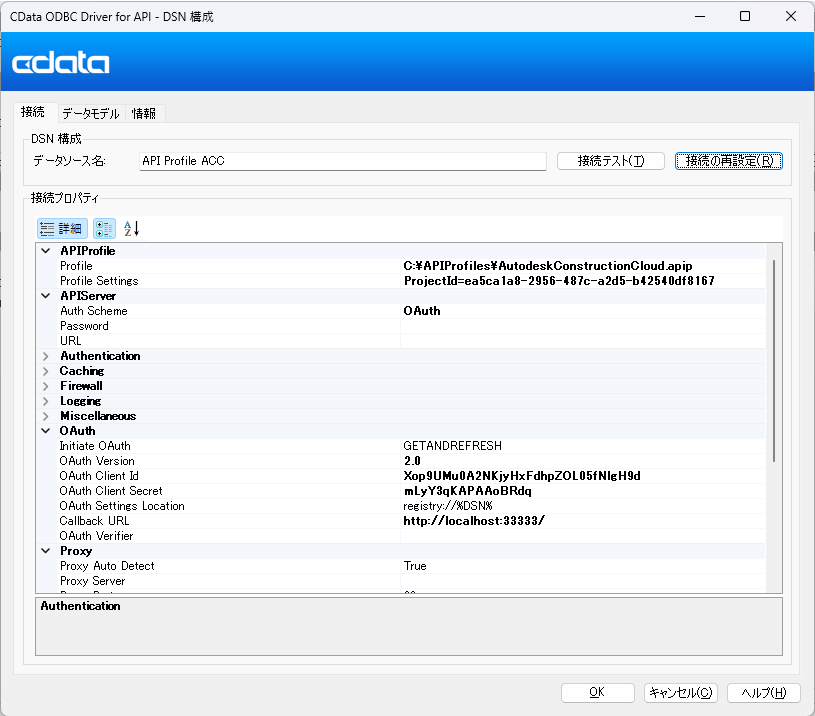Screen dimensions: 815x716
Task: Select the OAuth Client Secret value
Action: (x=467, y=492)
